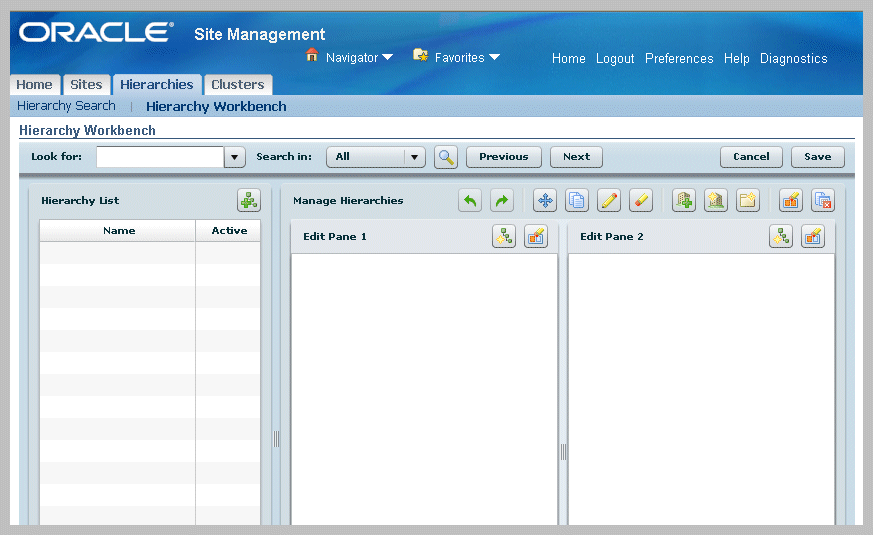Click the Oracle logo
Viewport: 873px width, 535px height.
[x=96, y=32]
